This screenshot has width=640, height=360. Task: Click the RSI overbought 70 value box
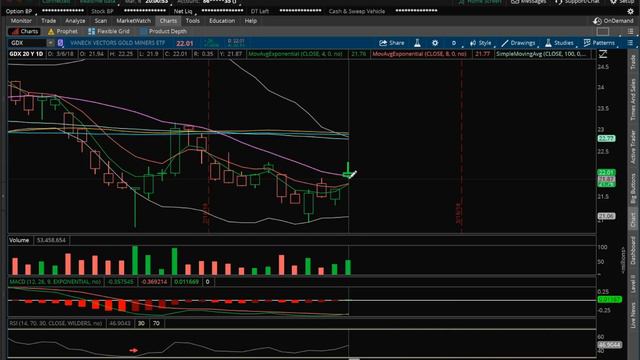tap(156, 323)
